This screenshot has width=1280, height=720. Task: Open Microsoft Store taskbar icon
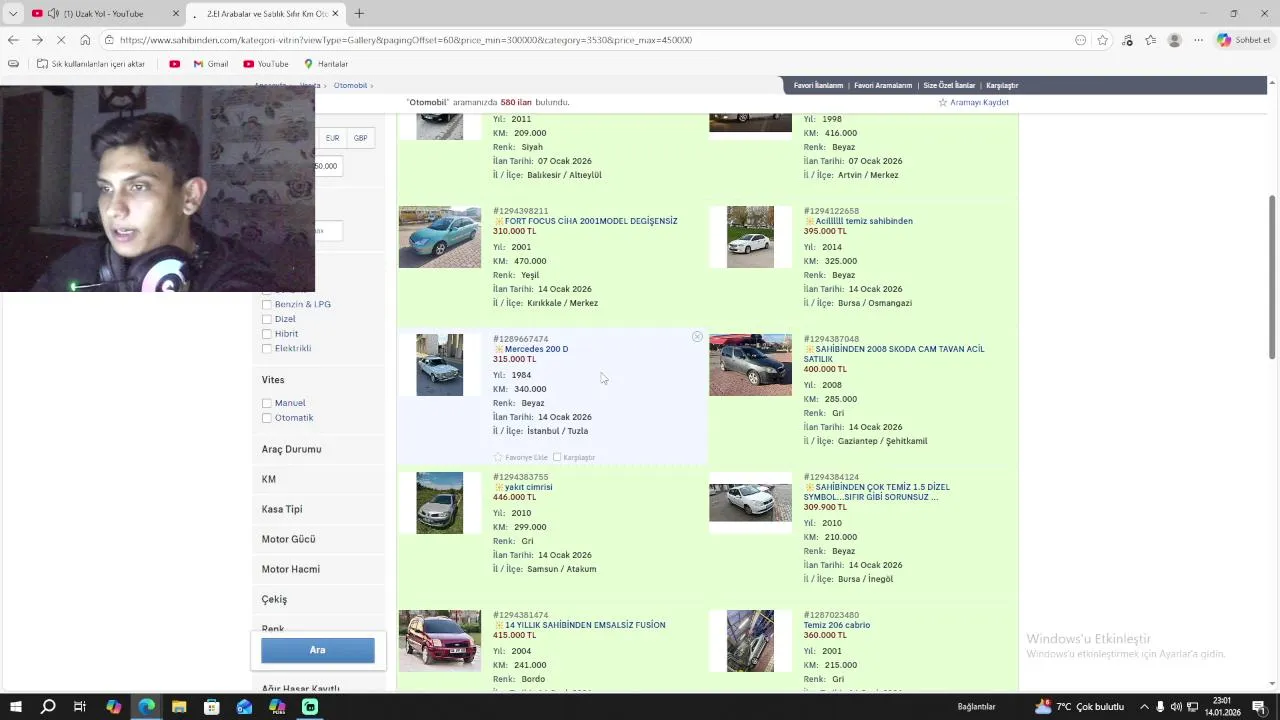tap(212, 706)
